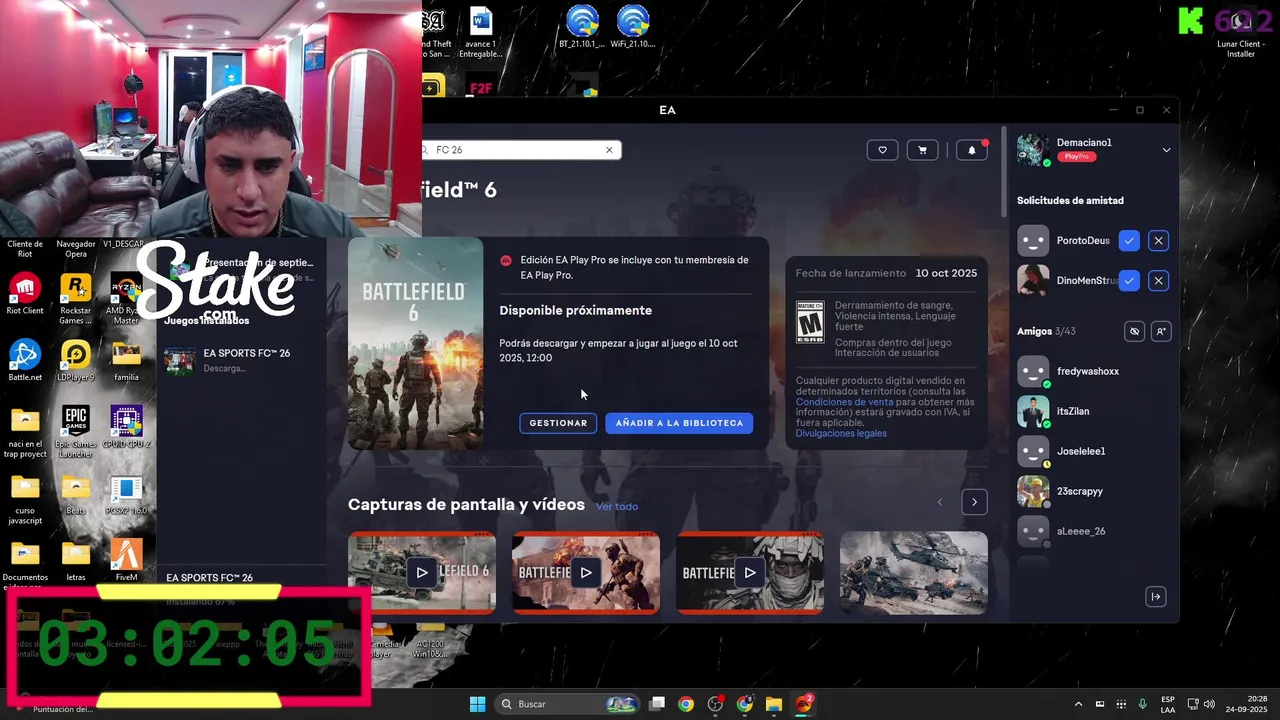The height and width of the screenshot is (720, 1280).
Task: Accept DinoMenStru friend request
Action: pos(1129,281)
